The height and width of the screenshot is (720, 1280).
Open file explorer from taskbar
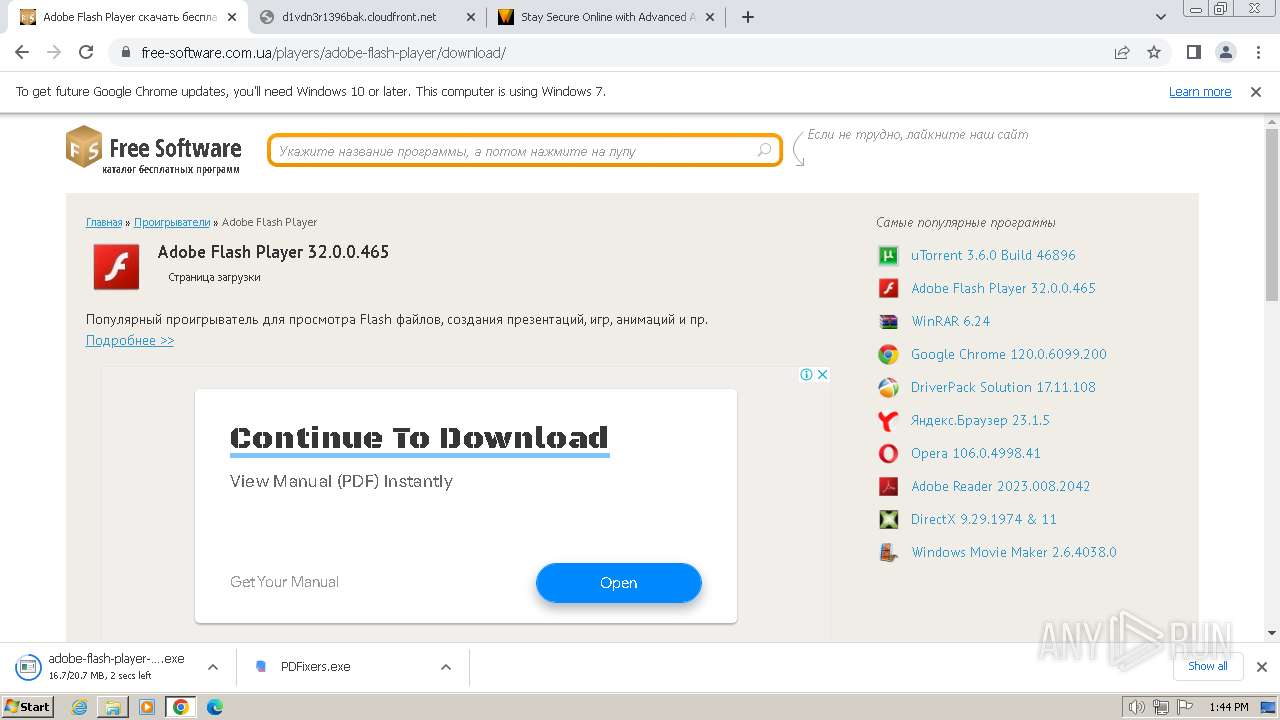[x=113, y=707]
